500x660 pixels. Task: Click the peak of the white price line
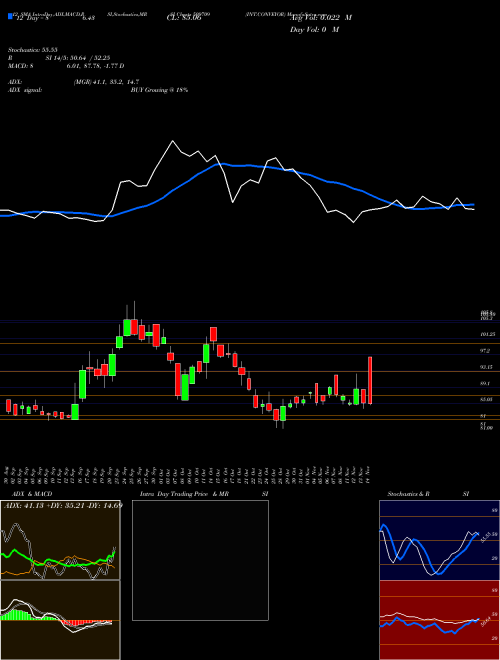[x=172, y=141]
